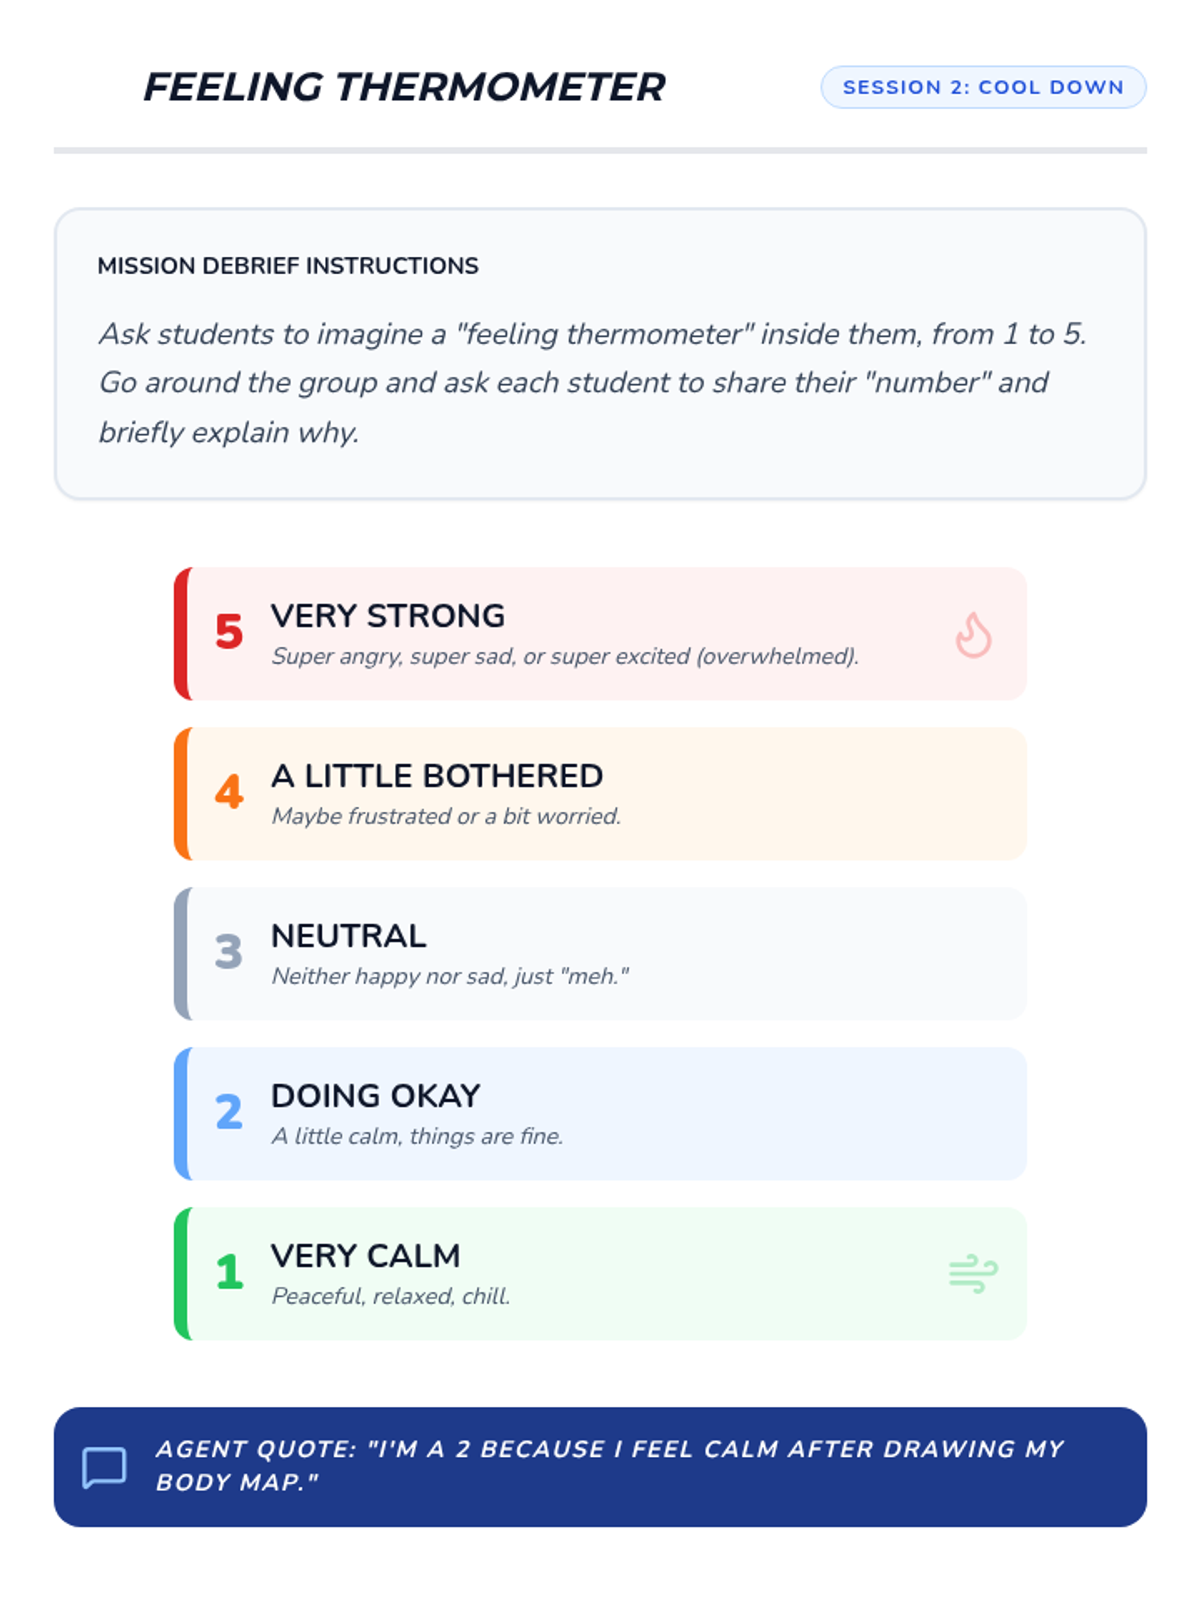
Task: Click the Agent Quote banner text
Action: 609,1466
